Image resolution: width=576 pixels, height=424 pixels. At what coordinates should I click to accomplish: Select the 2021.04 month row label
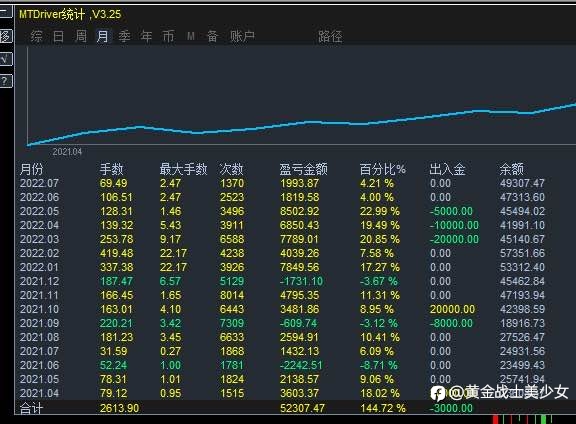(39, 393)
